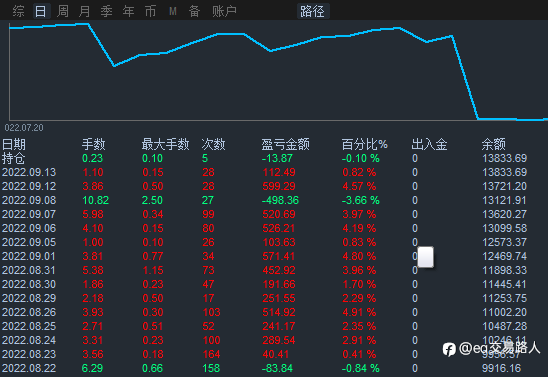Switch to the 年 yearly tab

[x=129, y=11]
